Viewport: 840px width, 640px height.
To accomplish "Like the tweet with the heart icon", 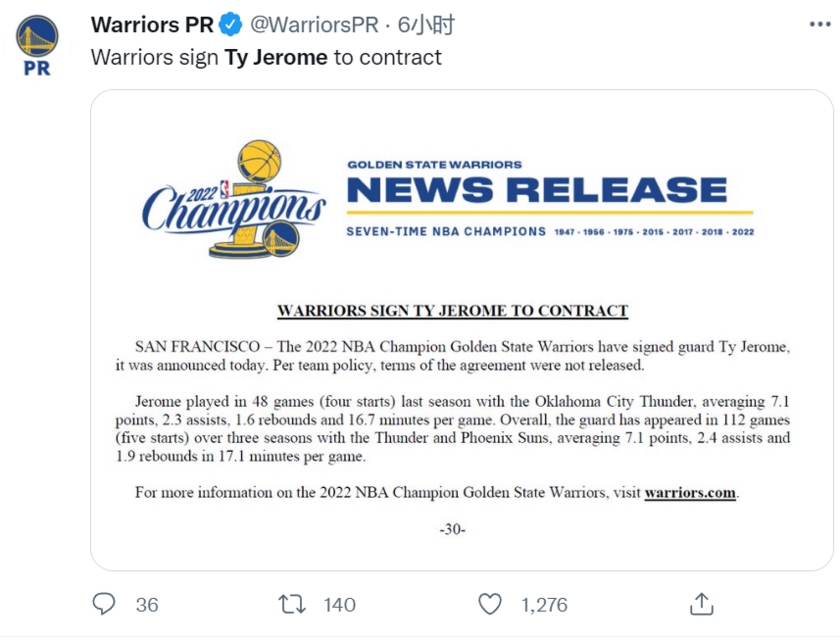I will point(489,603).
